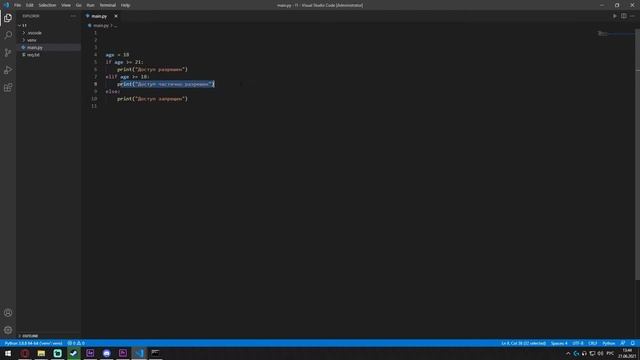
Task: Open the terminal app in taskbar
Action: coord(156,353)
